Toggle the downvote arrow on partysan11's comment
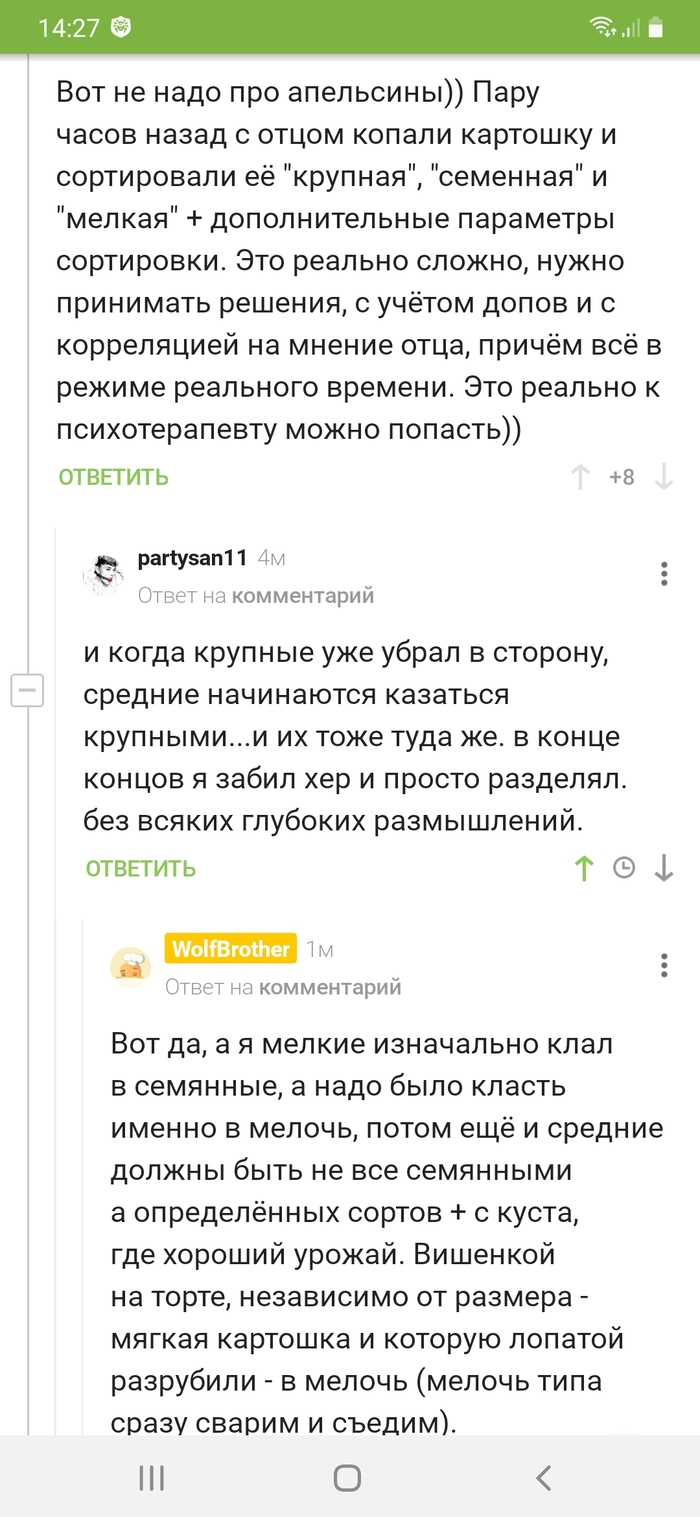Viewport: 700px width, 1517px height. [664, 868]
